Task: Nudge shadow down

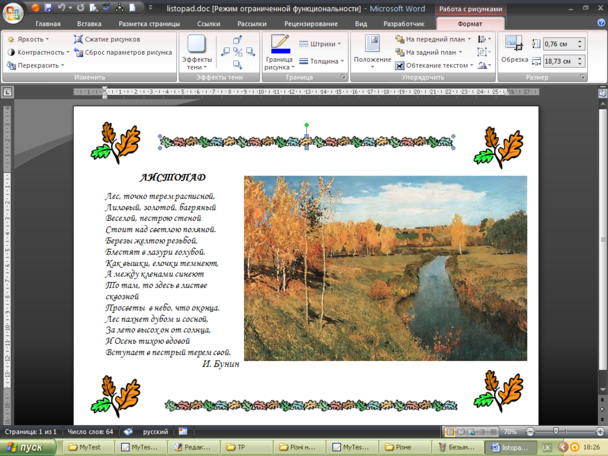Action: click(238, 64)
